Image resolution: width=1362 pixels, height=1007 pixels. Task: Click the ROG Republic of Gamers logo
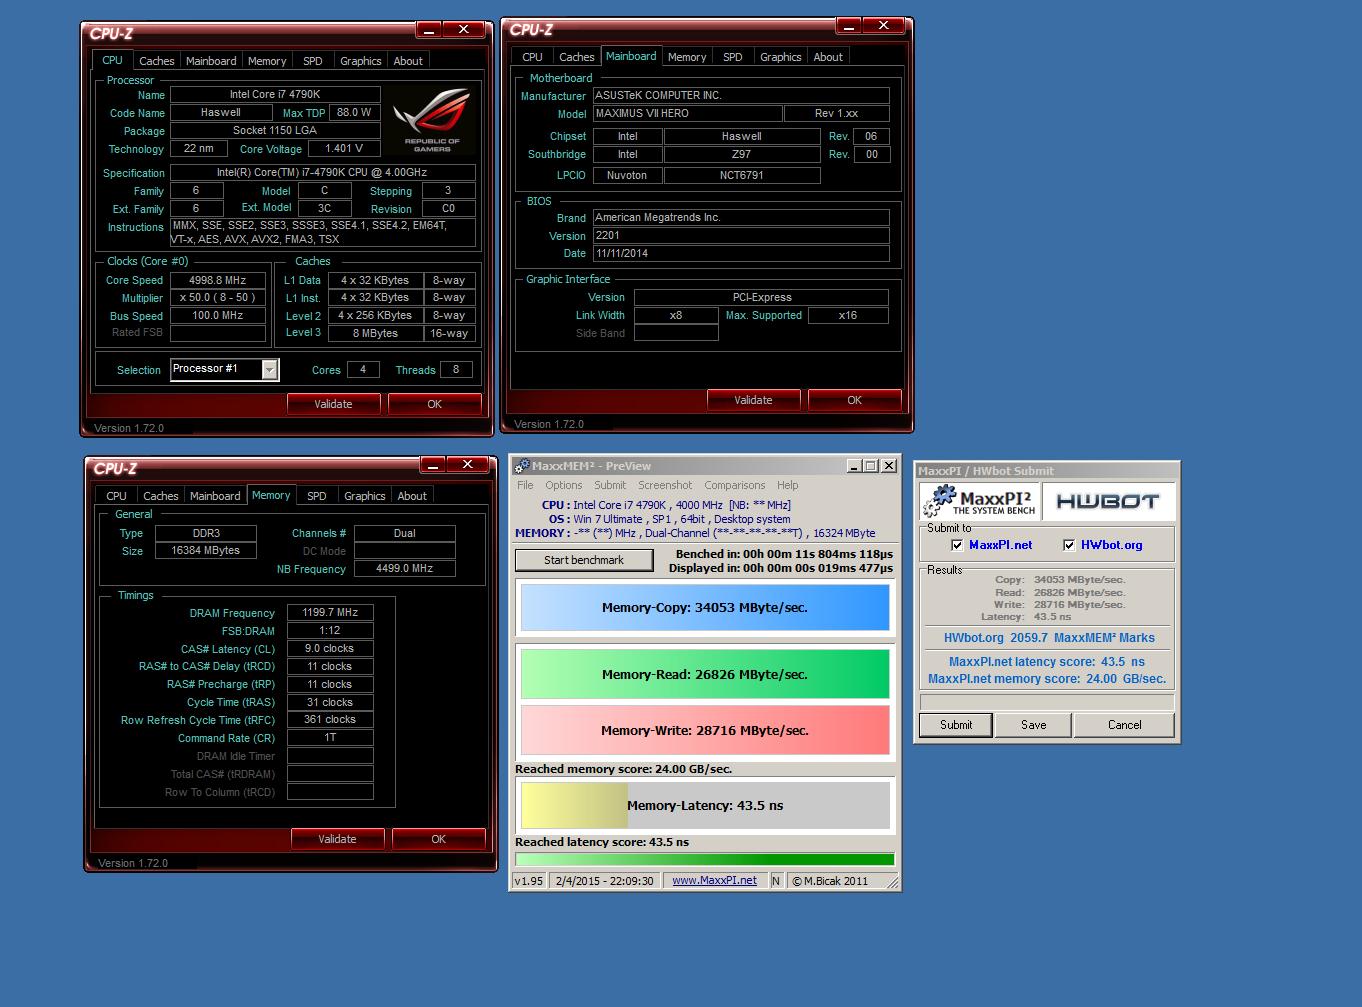coord(432,120)
